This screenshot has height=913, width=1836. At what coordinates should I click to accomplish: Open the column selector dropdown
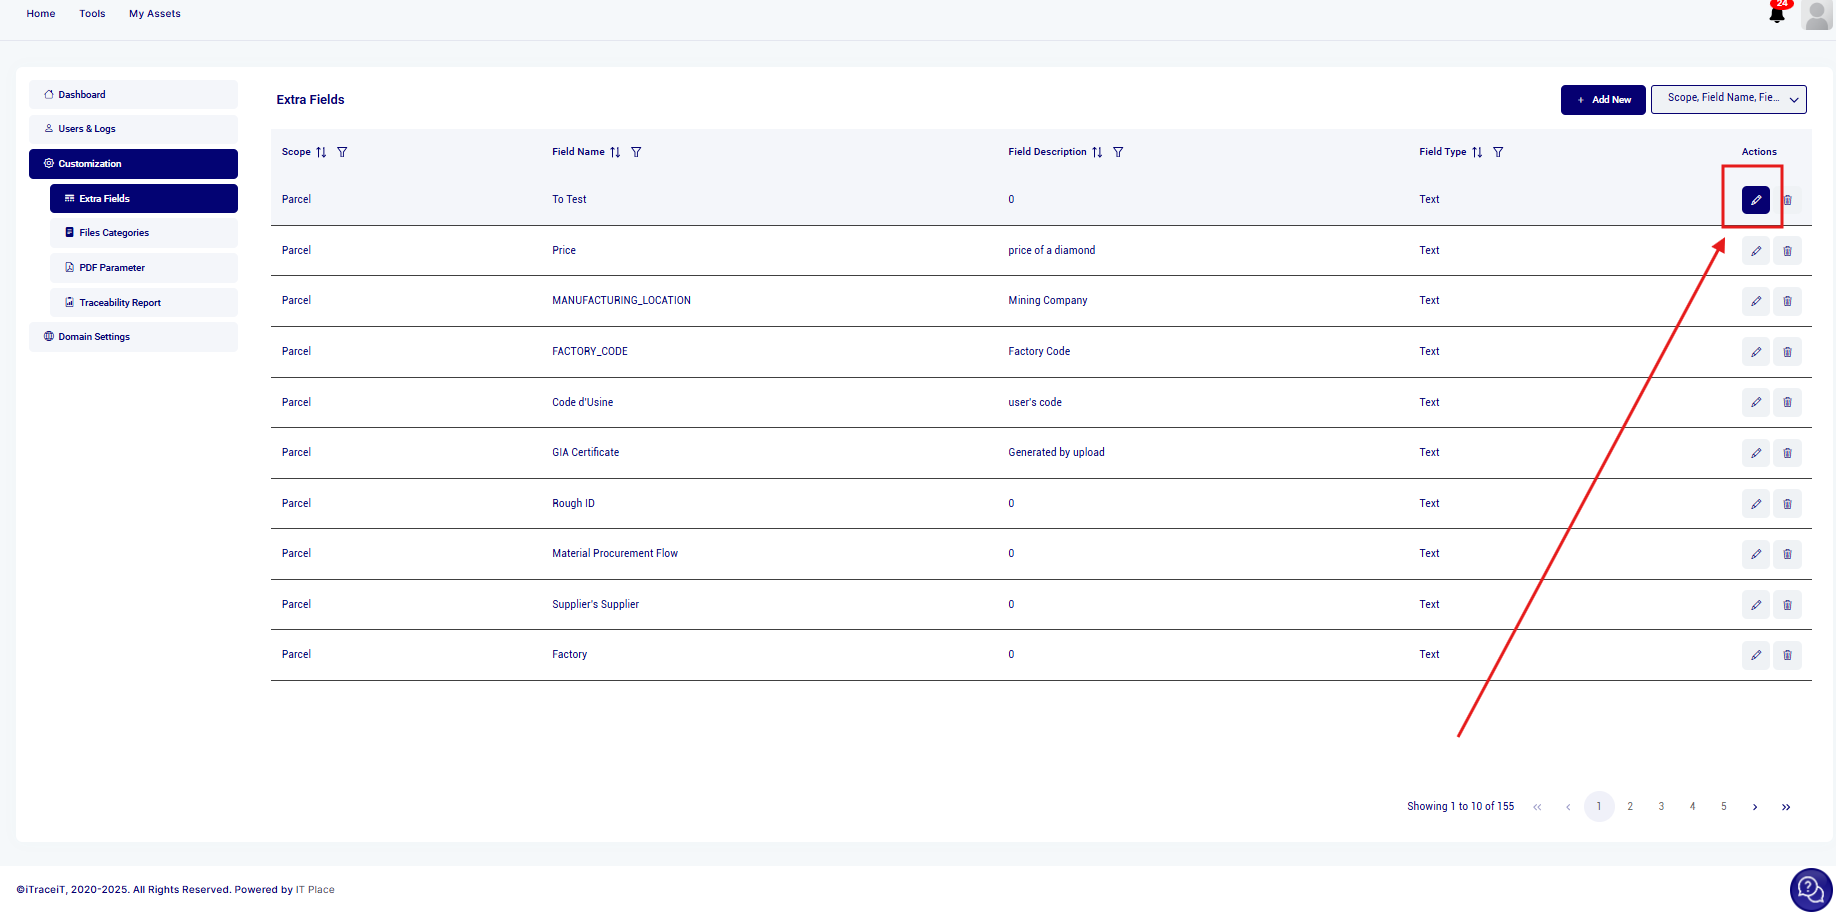point(1728,99)
